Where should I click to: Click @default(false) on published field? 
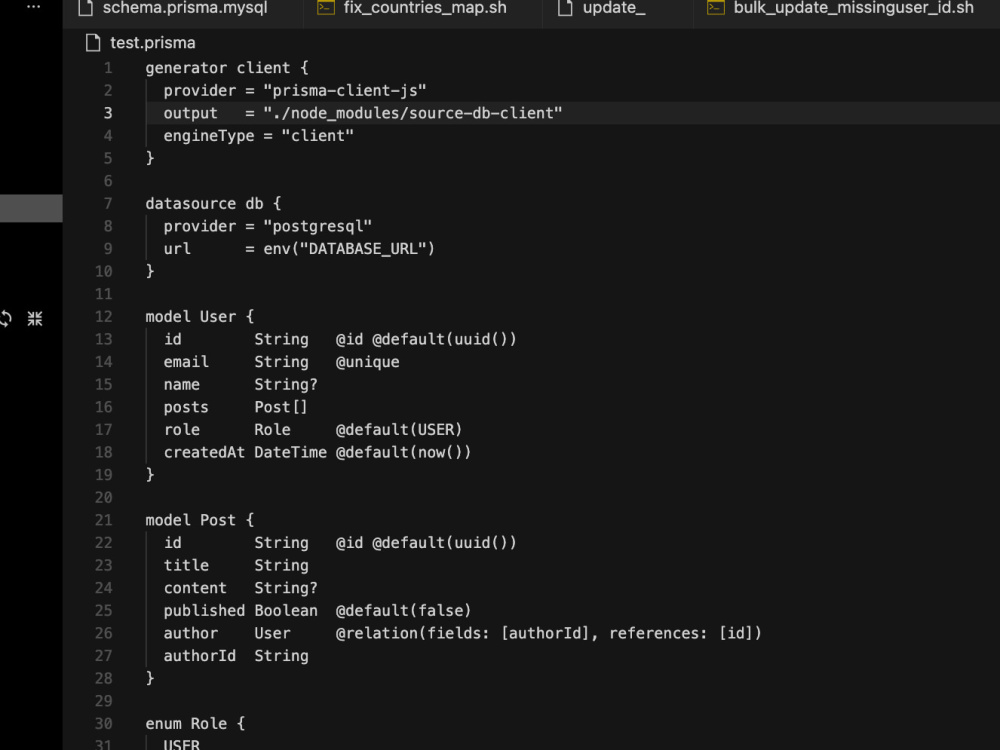tap(403, 610)
